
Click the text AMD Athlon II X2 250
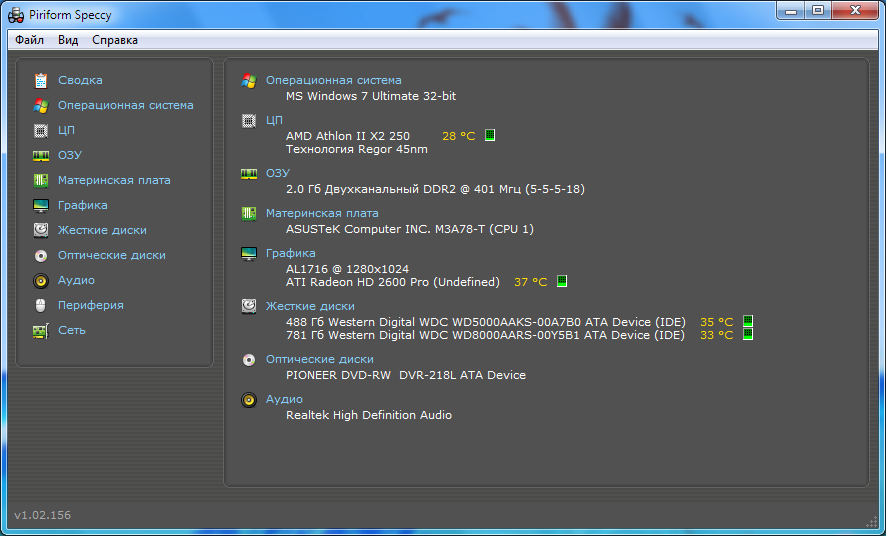tap(348, 136)
